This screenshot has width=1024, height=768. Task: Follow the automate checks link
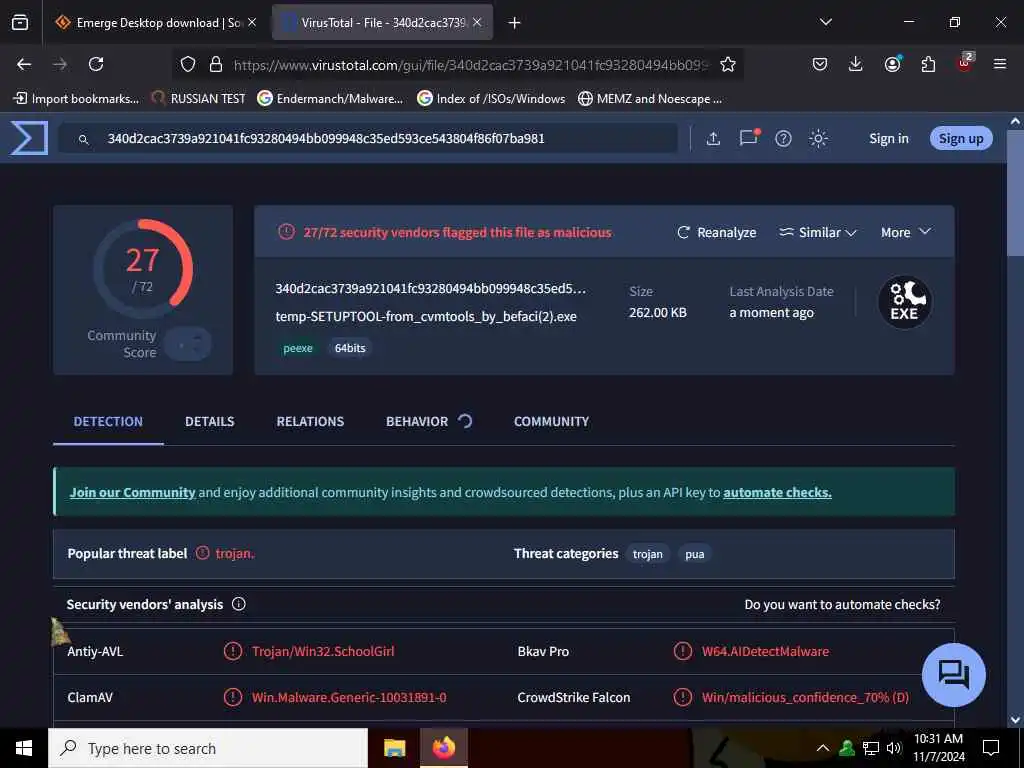(777, 492)
